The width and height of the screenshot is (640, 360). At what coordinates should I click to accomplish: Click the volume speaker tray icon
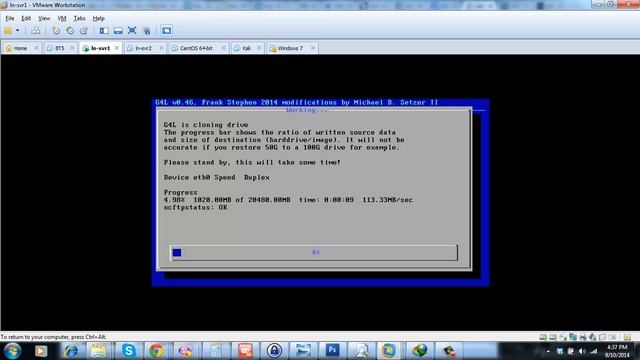(x=582, y=351)
